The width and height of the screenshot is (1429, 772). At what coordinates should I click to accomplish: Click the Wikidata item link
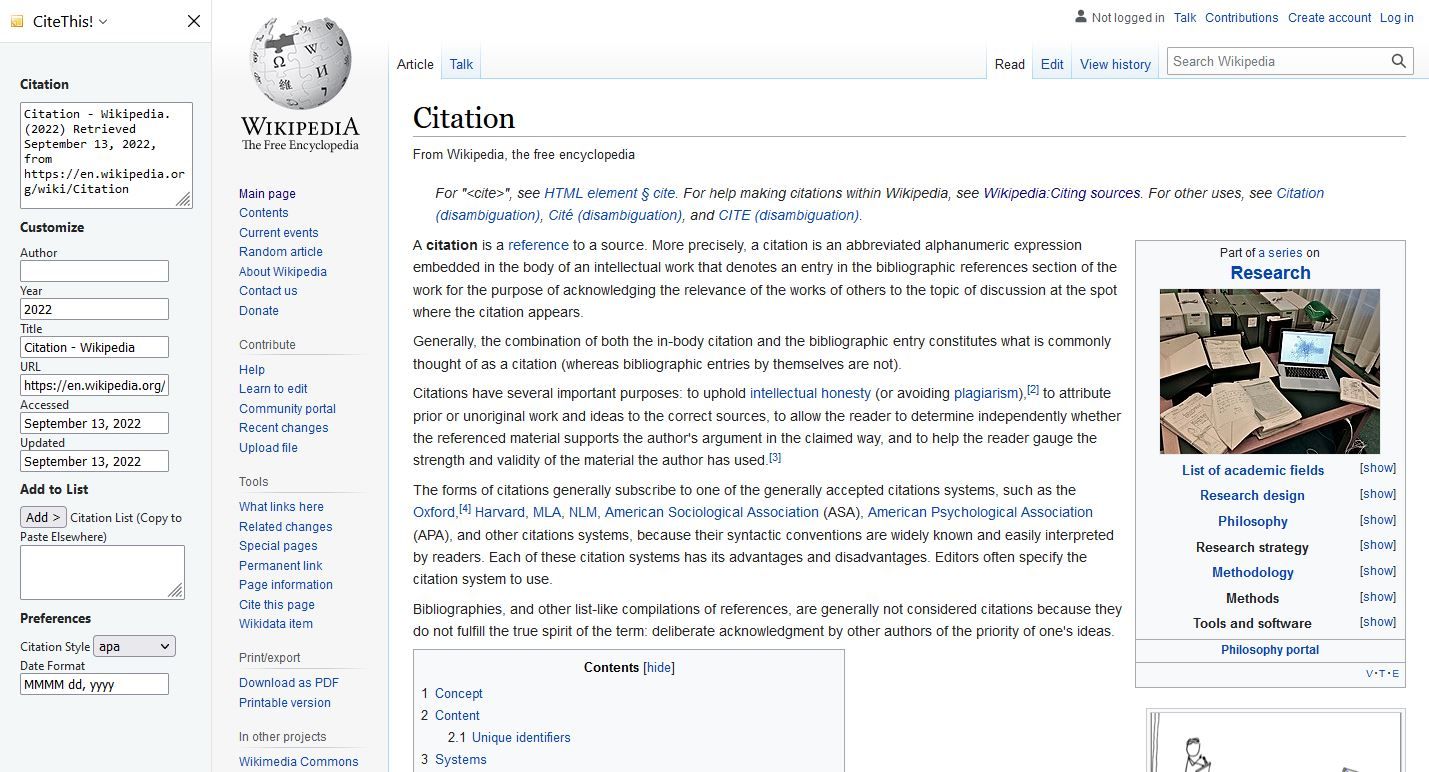pos(276,623)
